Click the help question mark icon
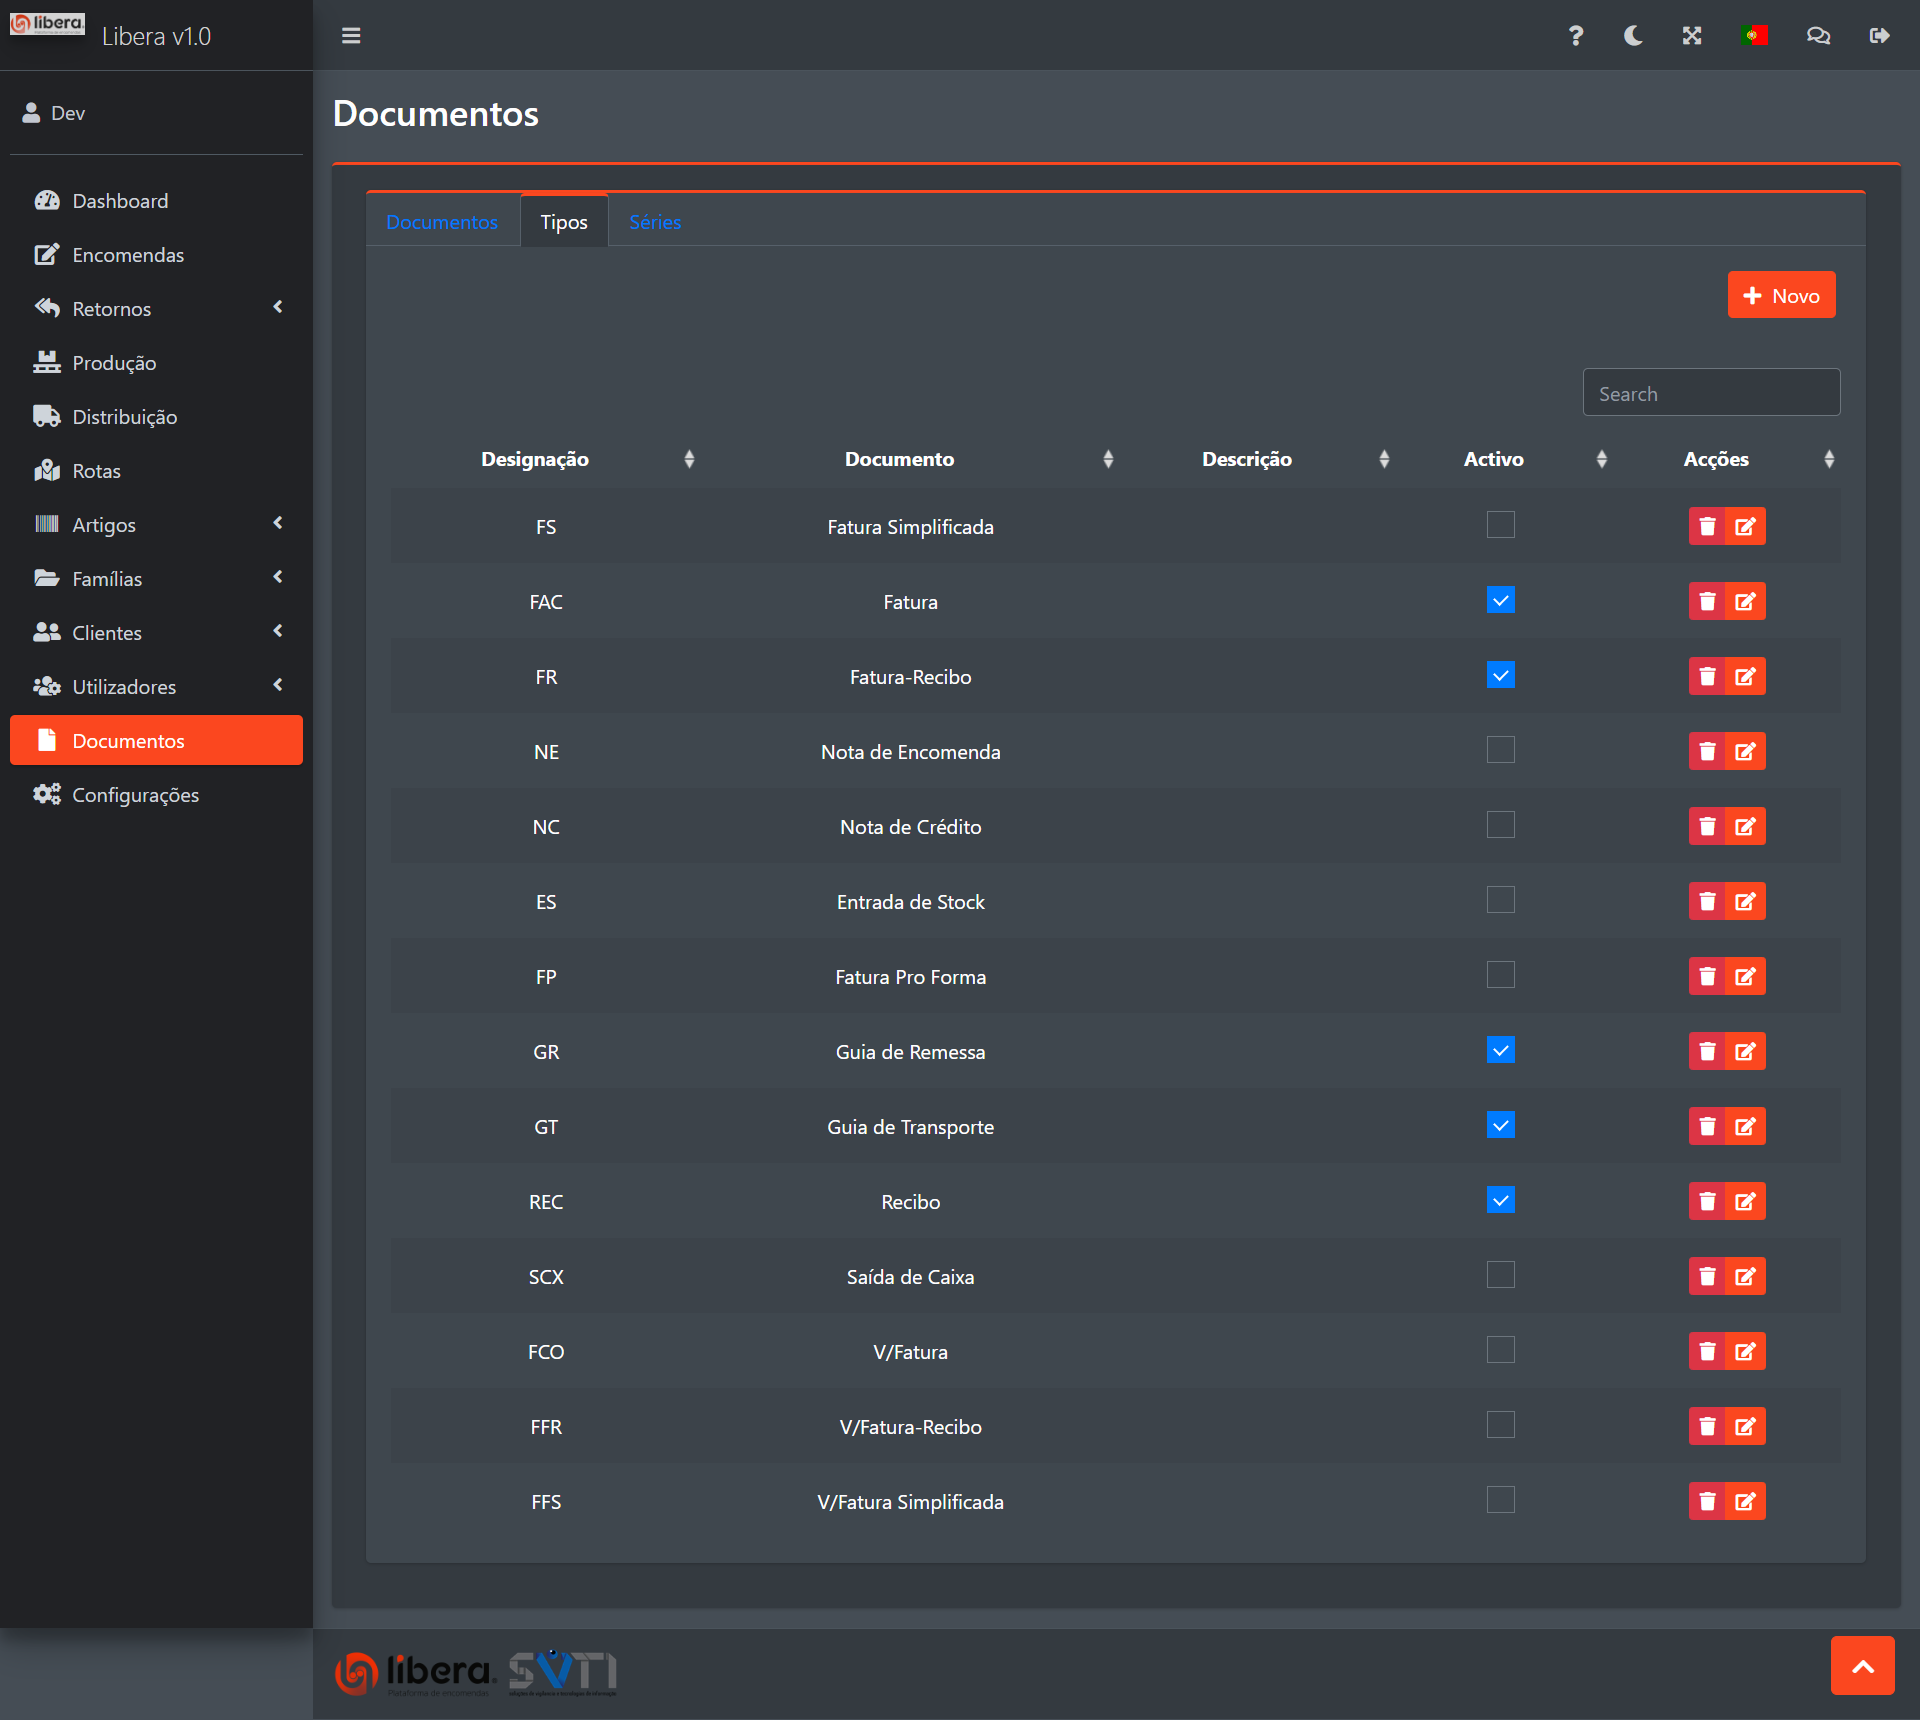 tap(1575, 36)
